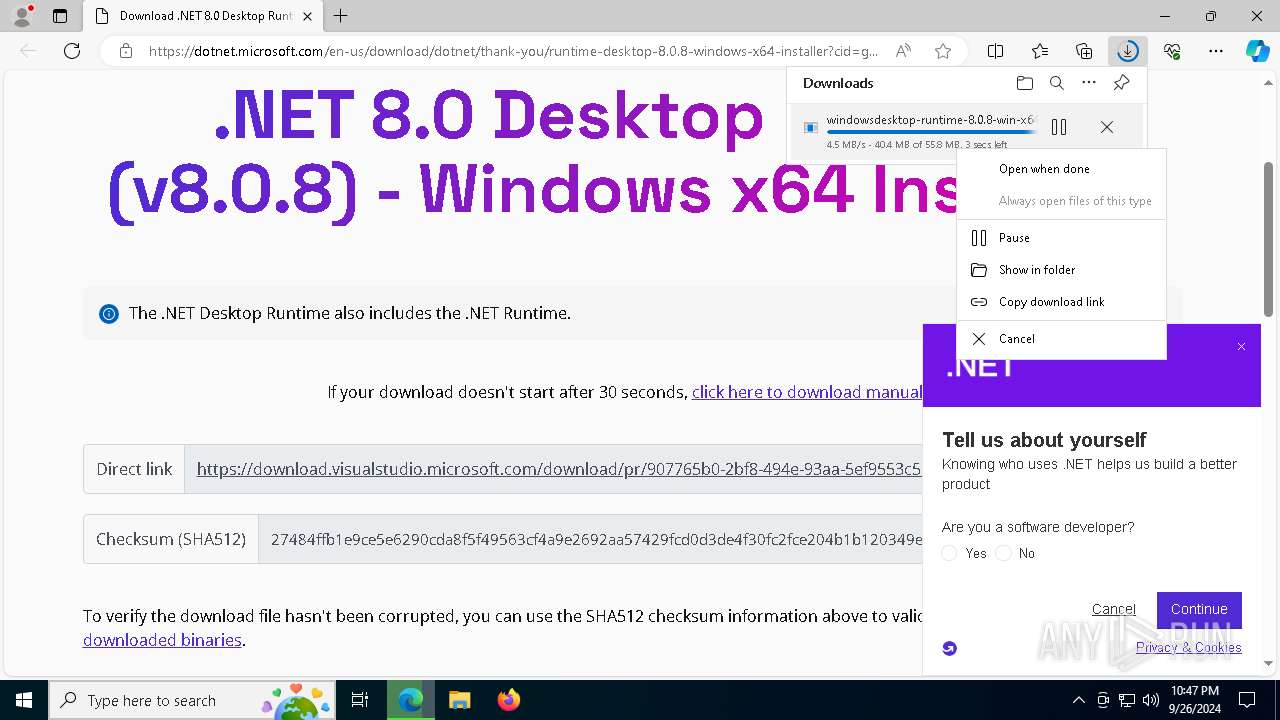This screenshot has height=720, width=1280.
Task: Click the SHA512 checksum value
Action: click(x=596, y=539)
